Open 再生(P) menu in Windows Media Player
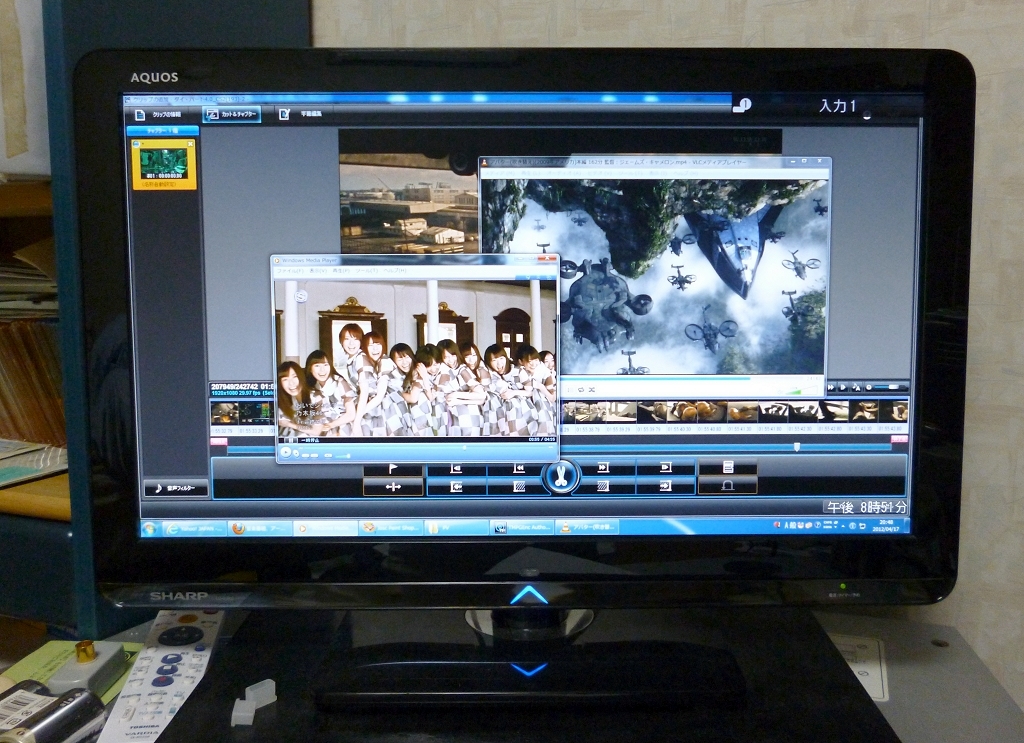The image size is (1024, 743). 343,271
